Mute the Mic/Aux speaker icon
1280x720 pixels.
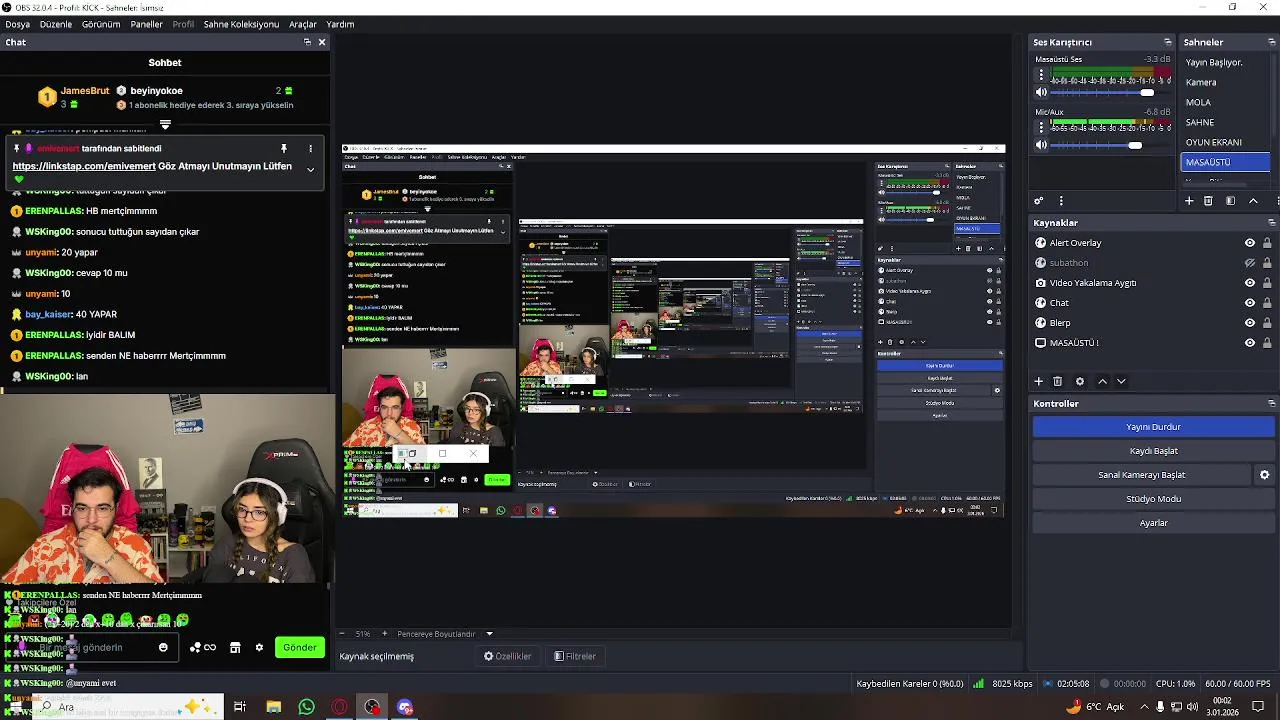[1041, 145]
